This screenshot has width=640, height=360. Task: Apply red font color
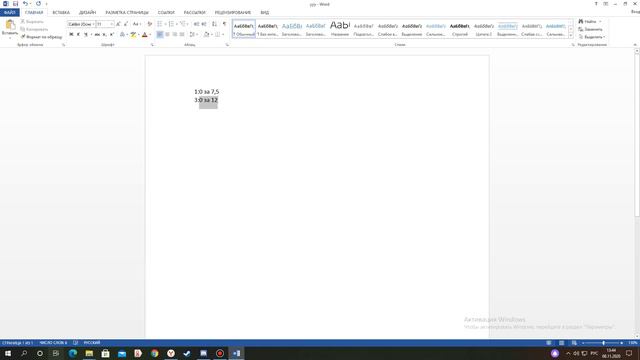(x=144, y=35)
